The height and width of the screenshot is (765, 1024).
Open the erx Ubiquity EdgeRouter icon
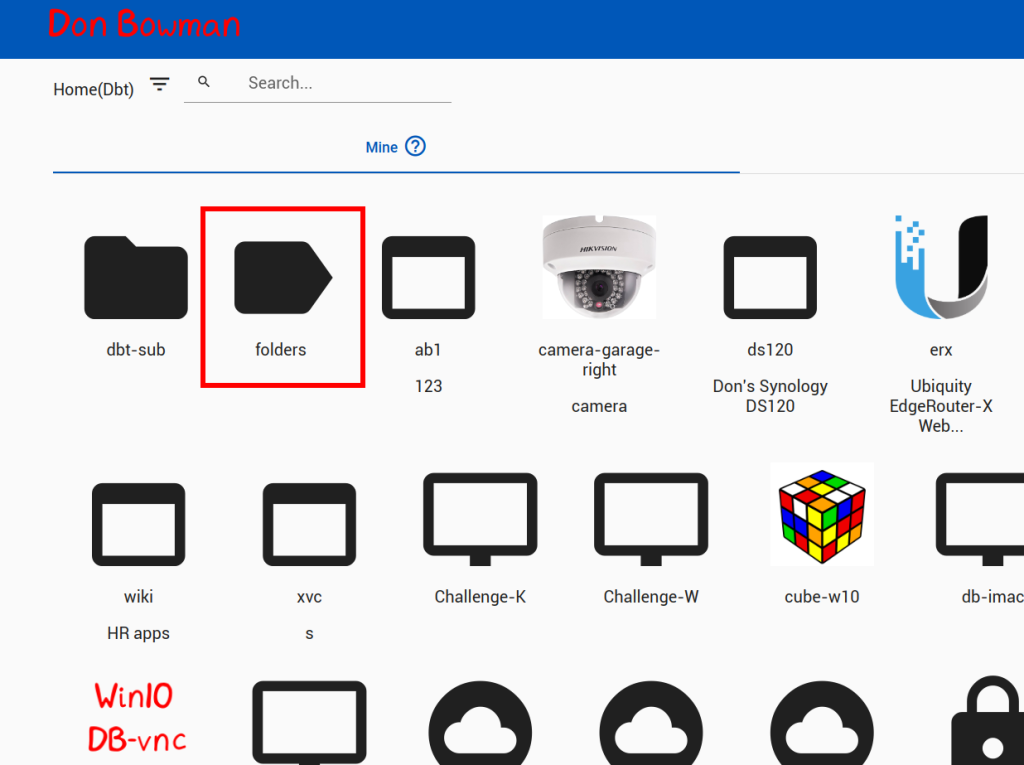point(940,266)
